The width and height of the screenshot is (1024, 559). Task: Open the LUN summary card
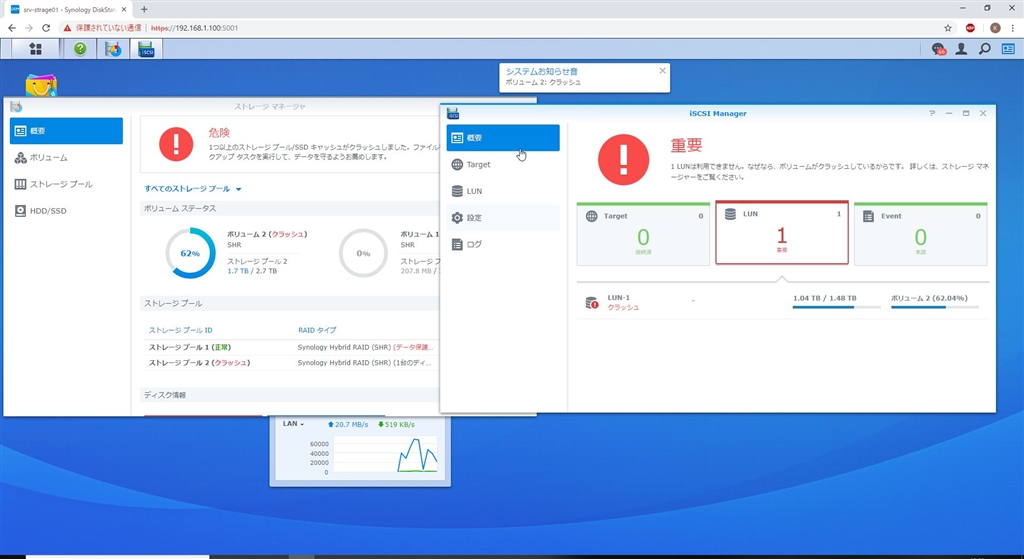[782, 232]
